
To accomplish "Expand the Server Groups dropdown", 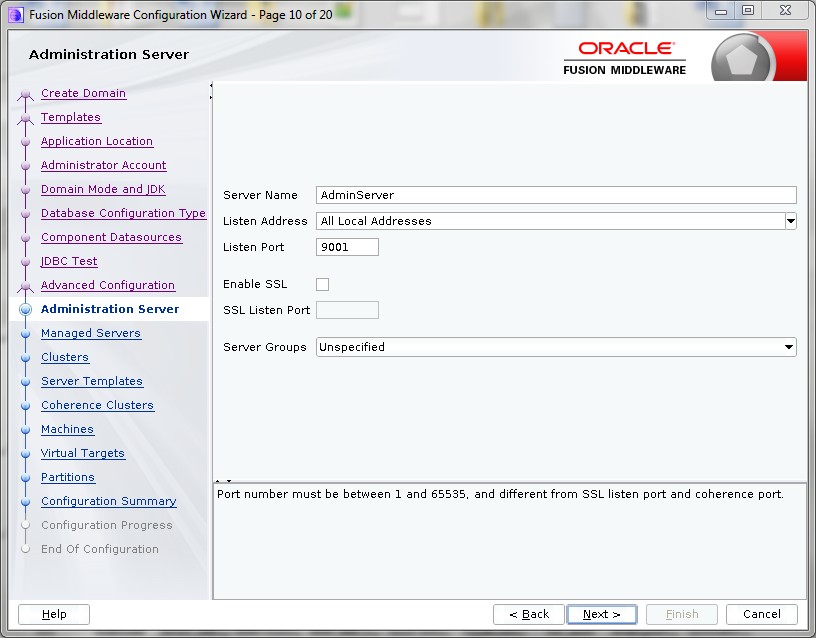I will coord(789,347).
